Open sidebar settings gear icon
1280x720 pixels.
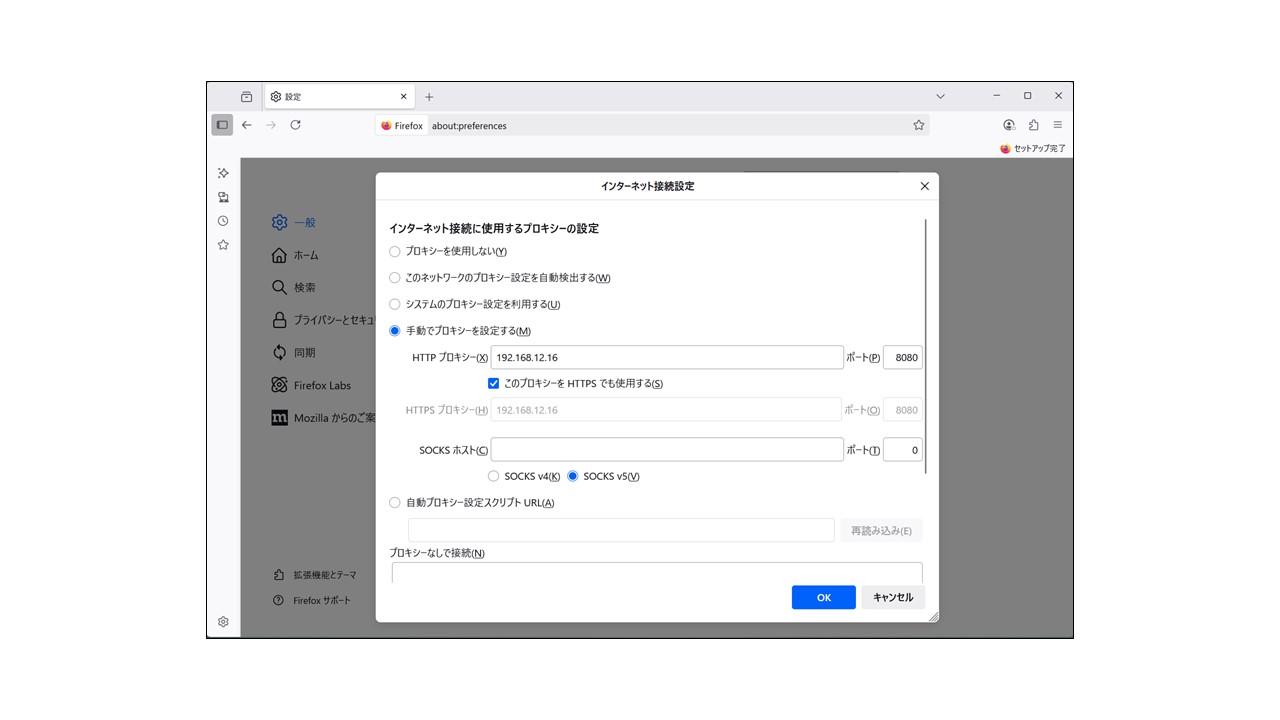pos(223,622)
